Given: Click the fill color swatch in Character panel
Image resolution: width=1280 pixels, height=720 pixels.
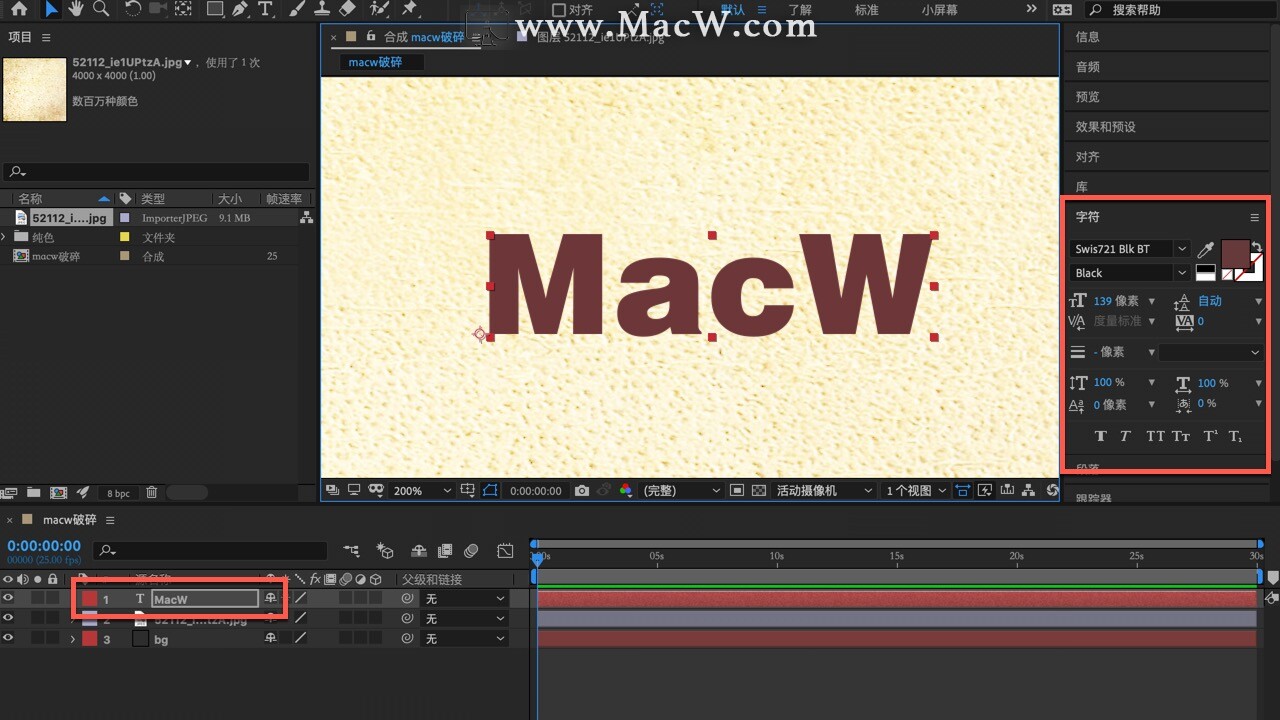Looking at the screenshot, I should 1236,254.
